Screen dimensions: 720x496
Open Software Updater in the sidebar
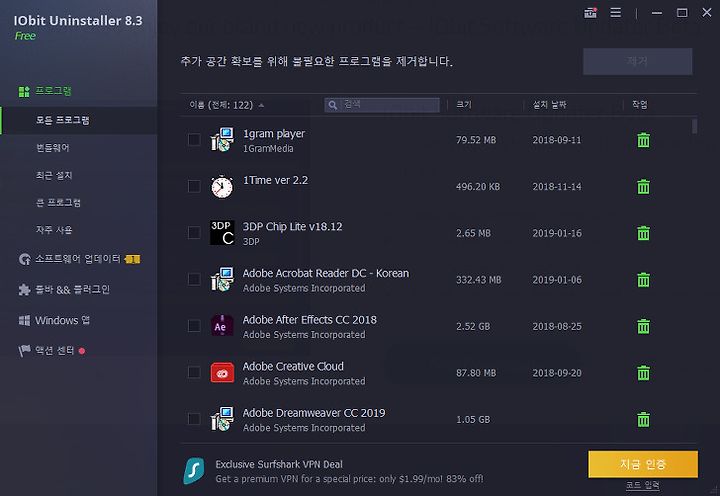tap(78, 259)
